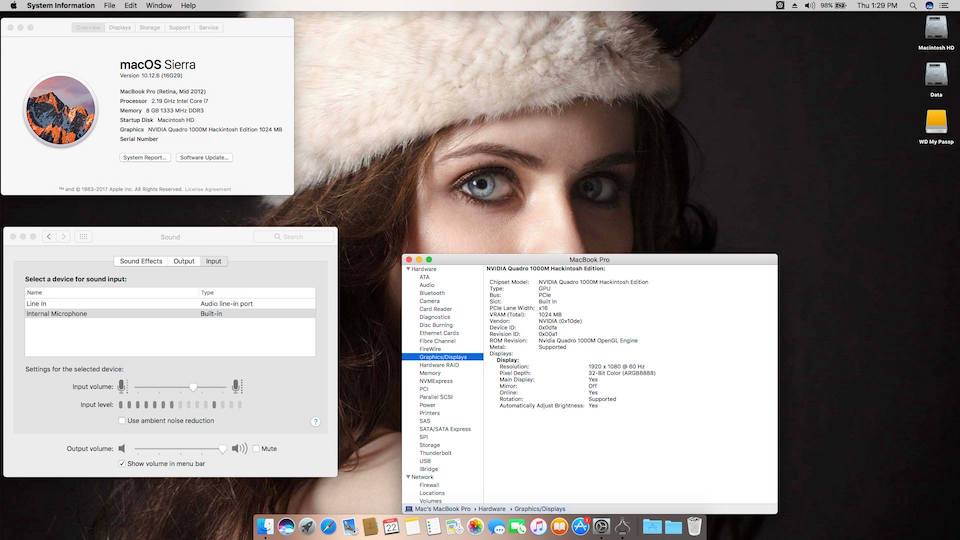Open the Trash in the Dock
This screenshot has height=540, width=960.
coord(694,526)
